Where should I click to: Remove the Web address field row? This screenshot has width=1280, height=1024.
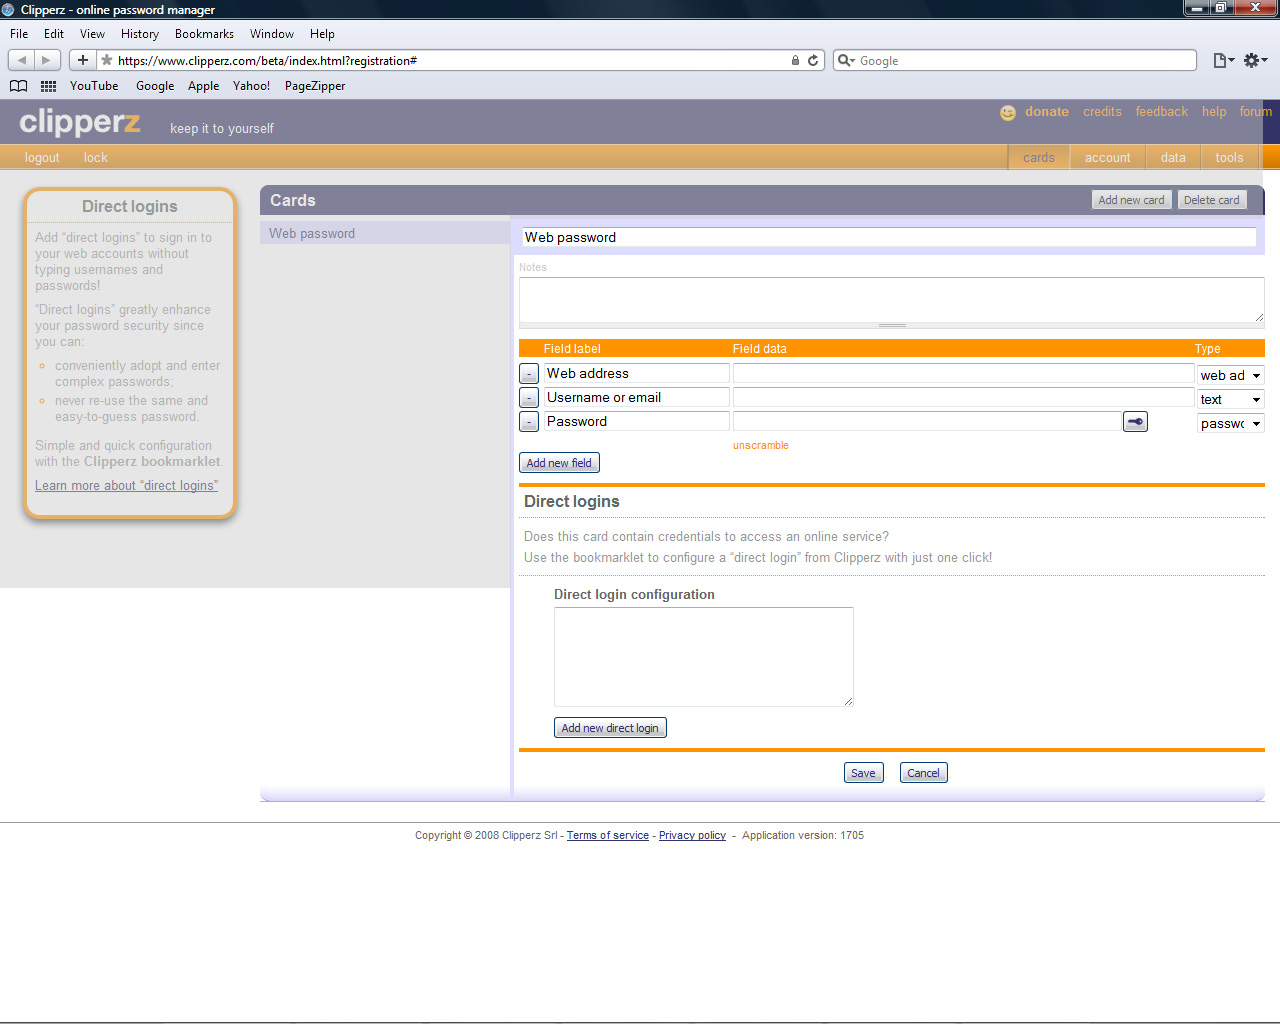(529, 374)
